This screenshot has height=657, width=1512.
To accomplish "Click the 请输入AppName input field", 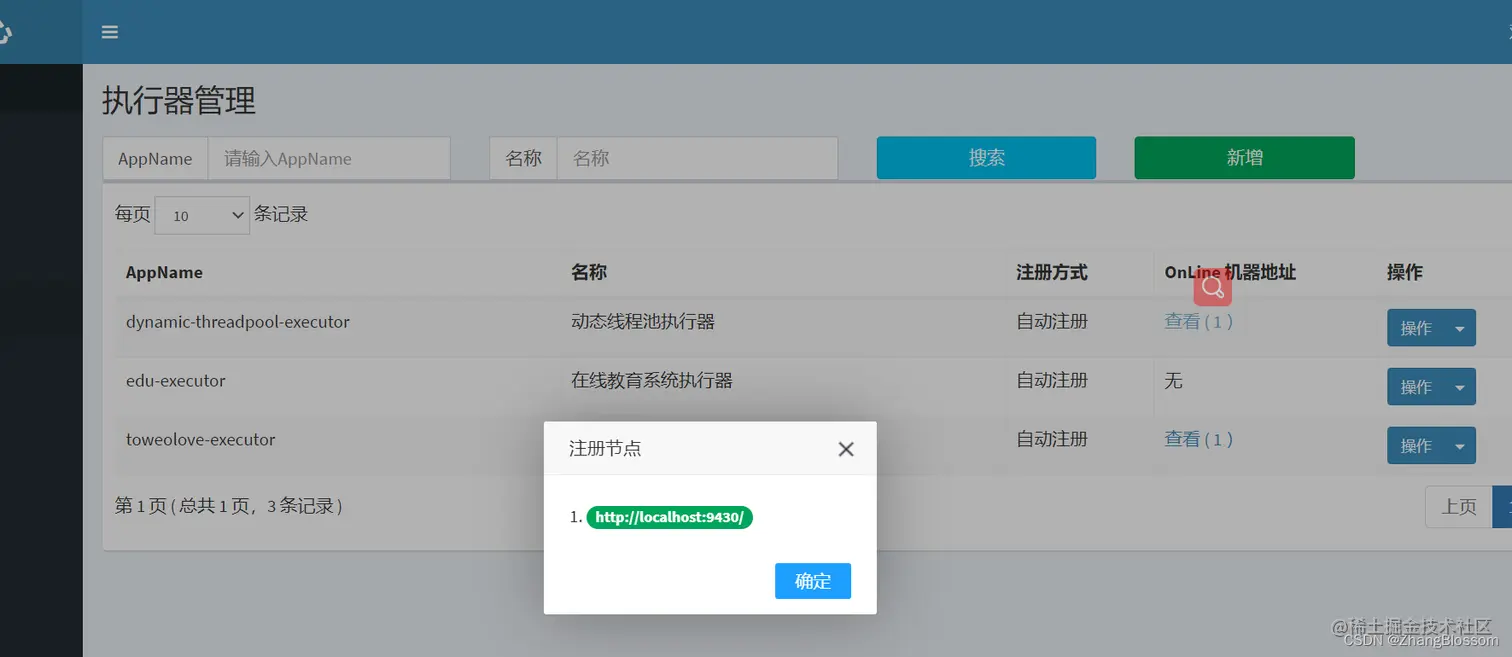I will [x=330, y=158].
